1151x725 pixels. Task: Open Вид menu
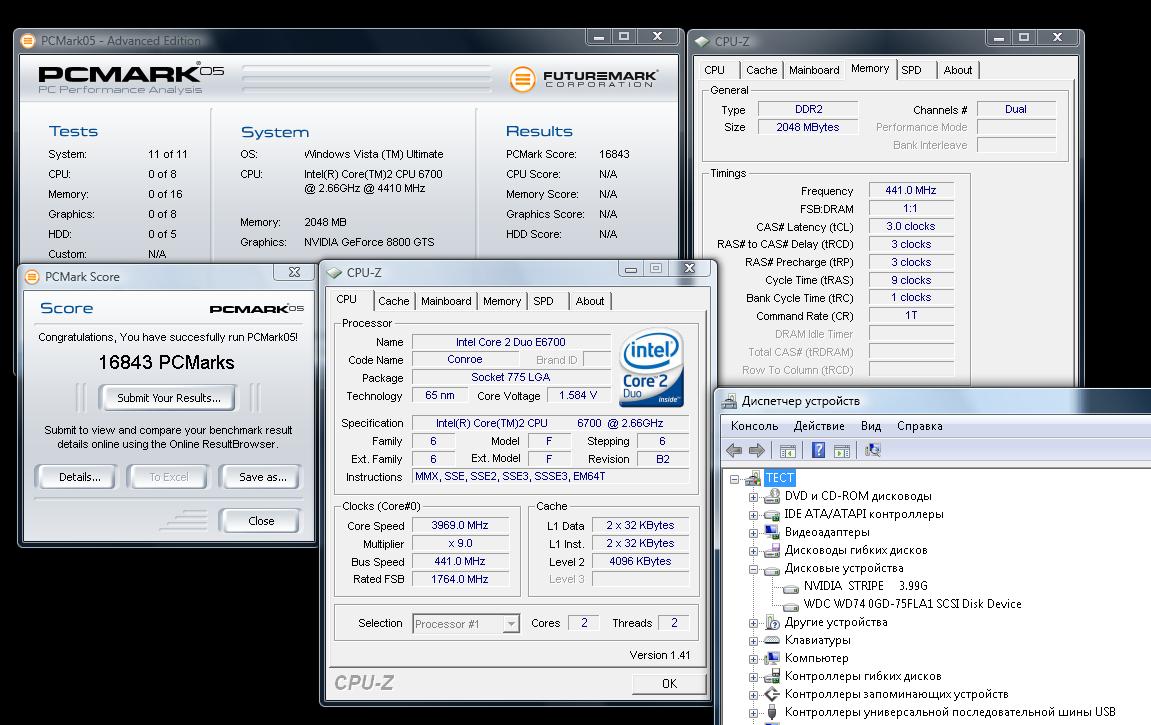871,426
